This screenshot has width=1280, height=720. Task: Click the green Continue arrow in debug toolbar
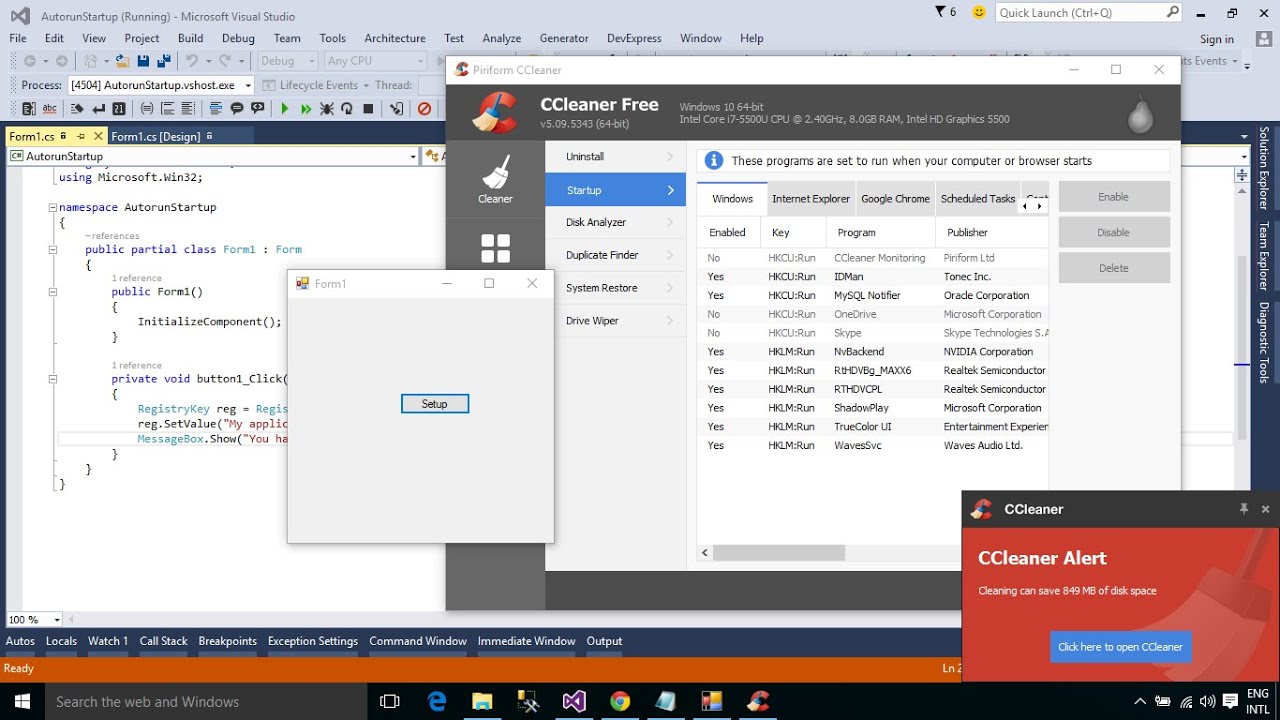pos(285,109)
